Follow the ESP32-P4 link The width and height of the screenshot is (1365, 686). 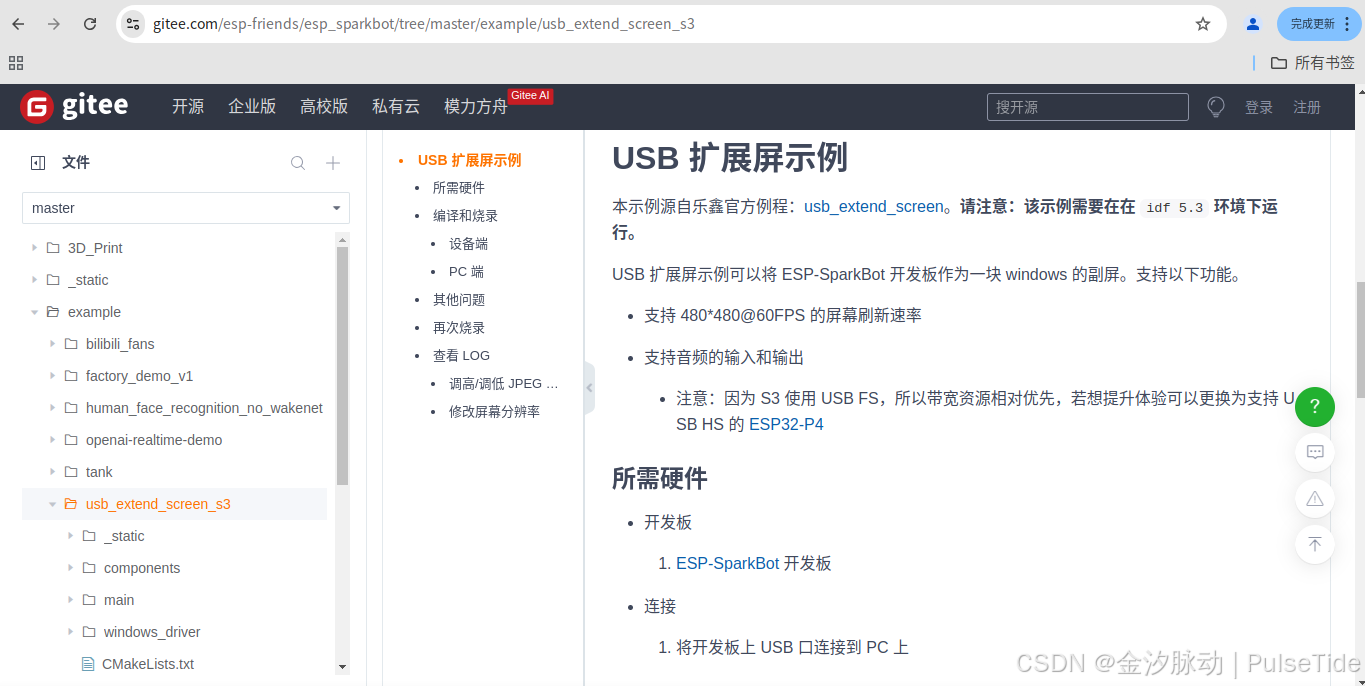tap(786, 424)
